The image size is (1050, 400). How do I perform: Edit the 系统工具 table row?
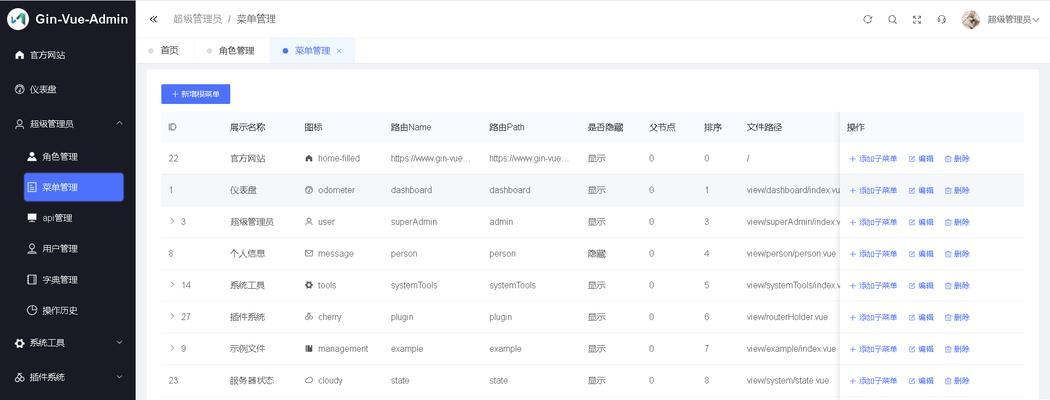pos(921,285)
